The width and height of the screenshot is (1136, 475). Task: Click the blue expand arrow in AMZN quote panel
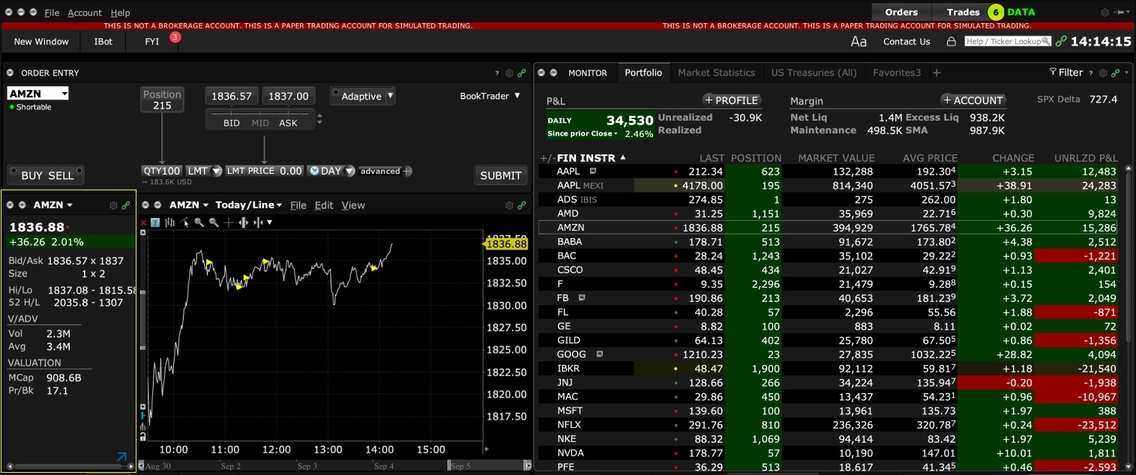[x=122, y=458]
